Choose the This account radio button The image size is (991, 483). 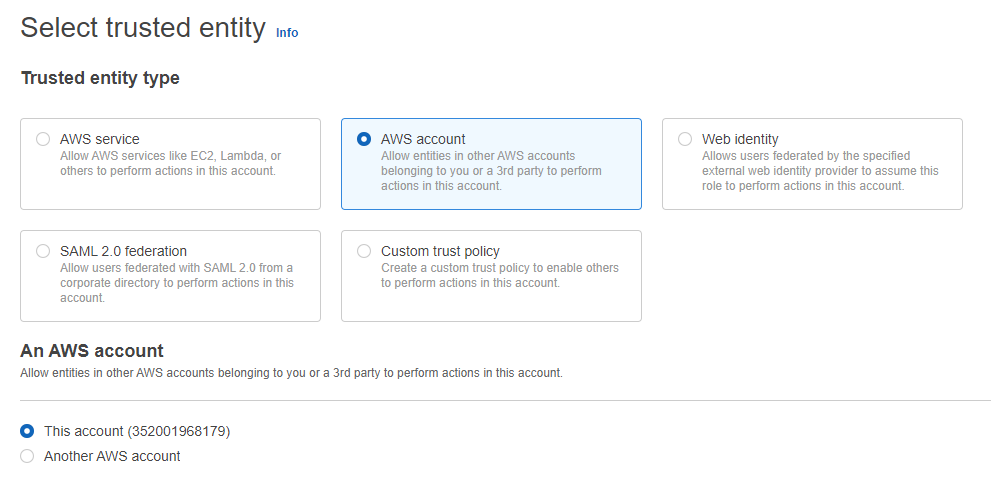point(27,431)
